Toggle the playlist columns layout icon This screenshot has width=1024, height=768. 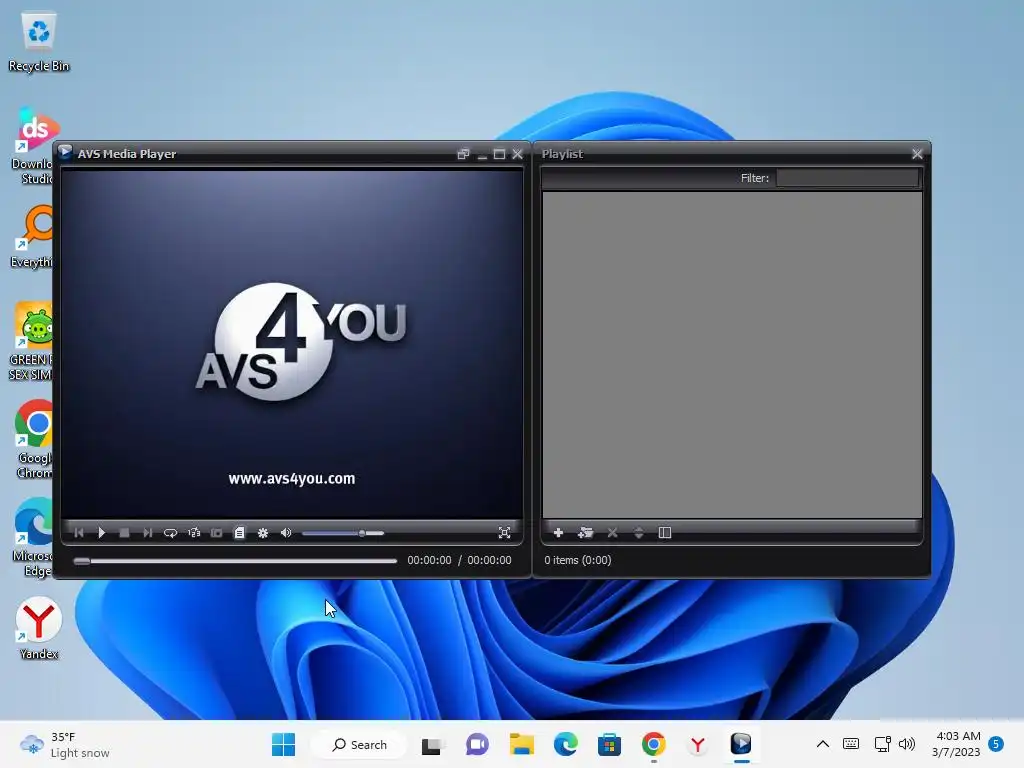click(665, 533)
